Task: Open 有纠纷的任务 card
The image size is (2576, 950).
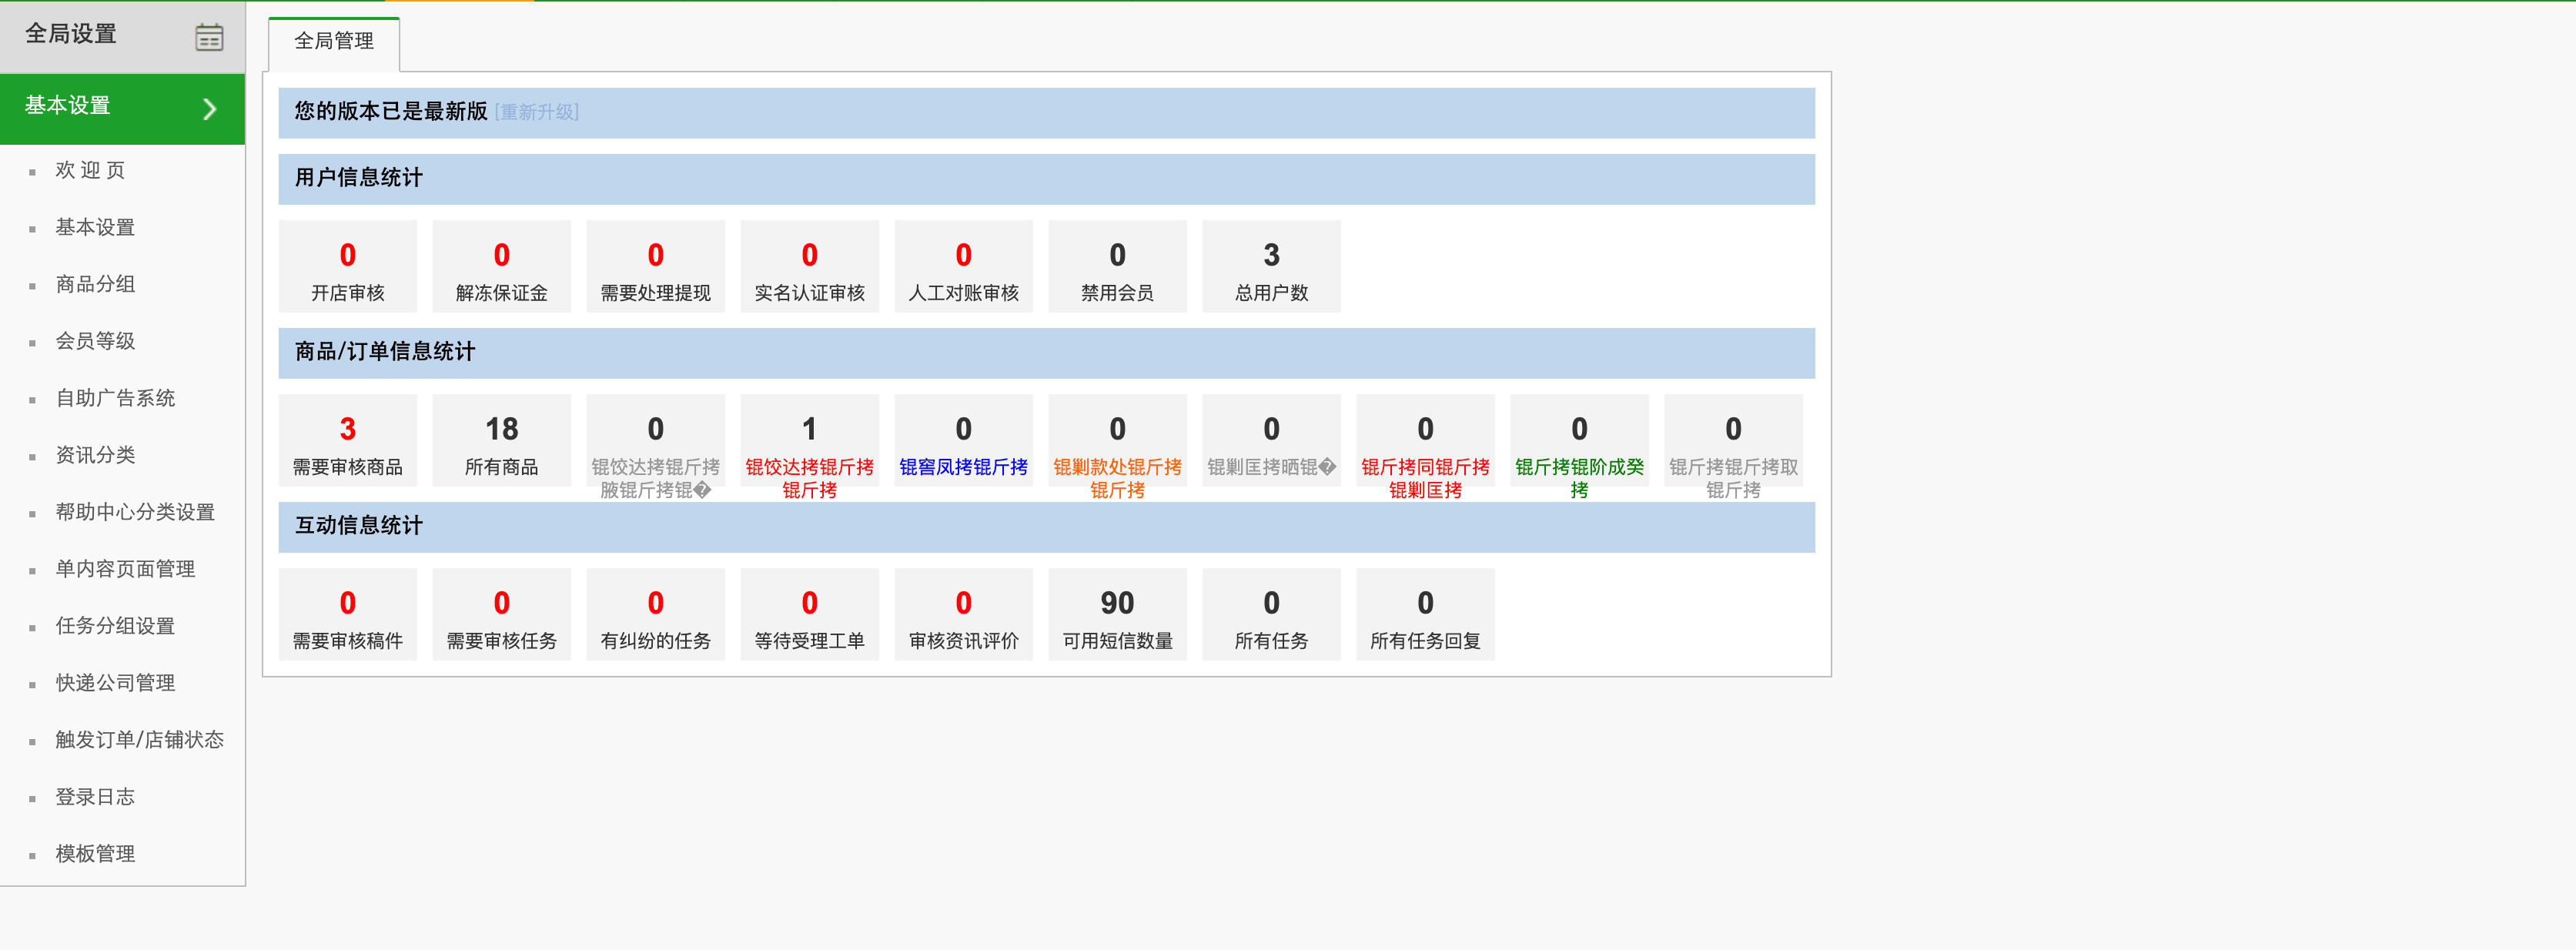Action: [x=656, y=615]
